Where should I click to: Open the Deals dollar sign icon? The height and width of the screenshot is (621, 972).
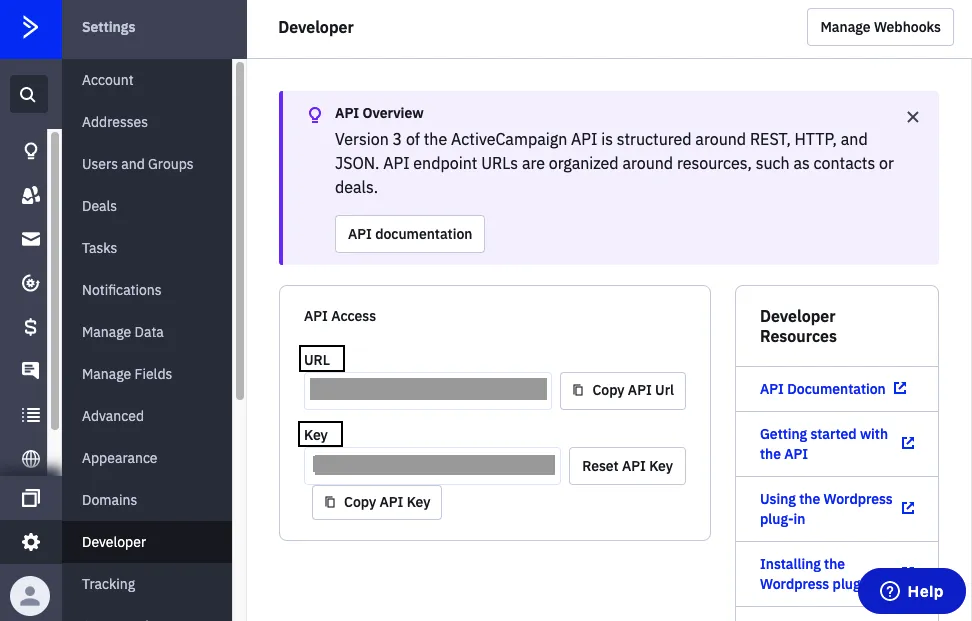[x=30, y=327]
